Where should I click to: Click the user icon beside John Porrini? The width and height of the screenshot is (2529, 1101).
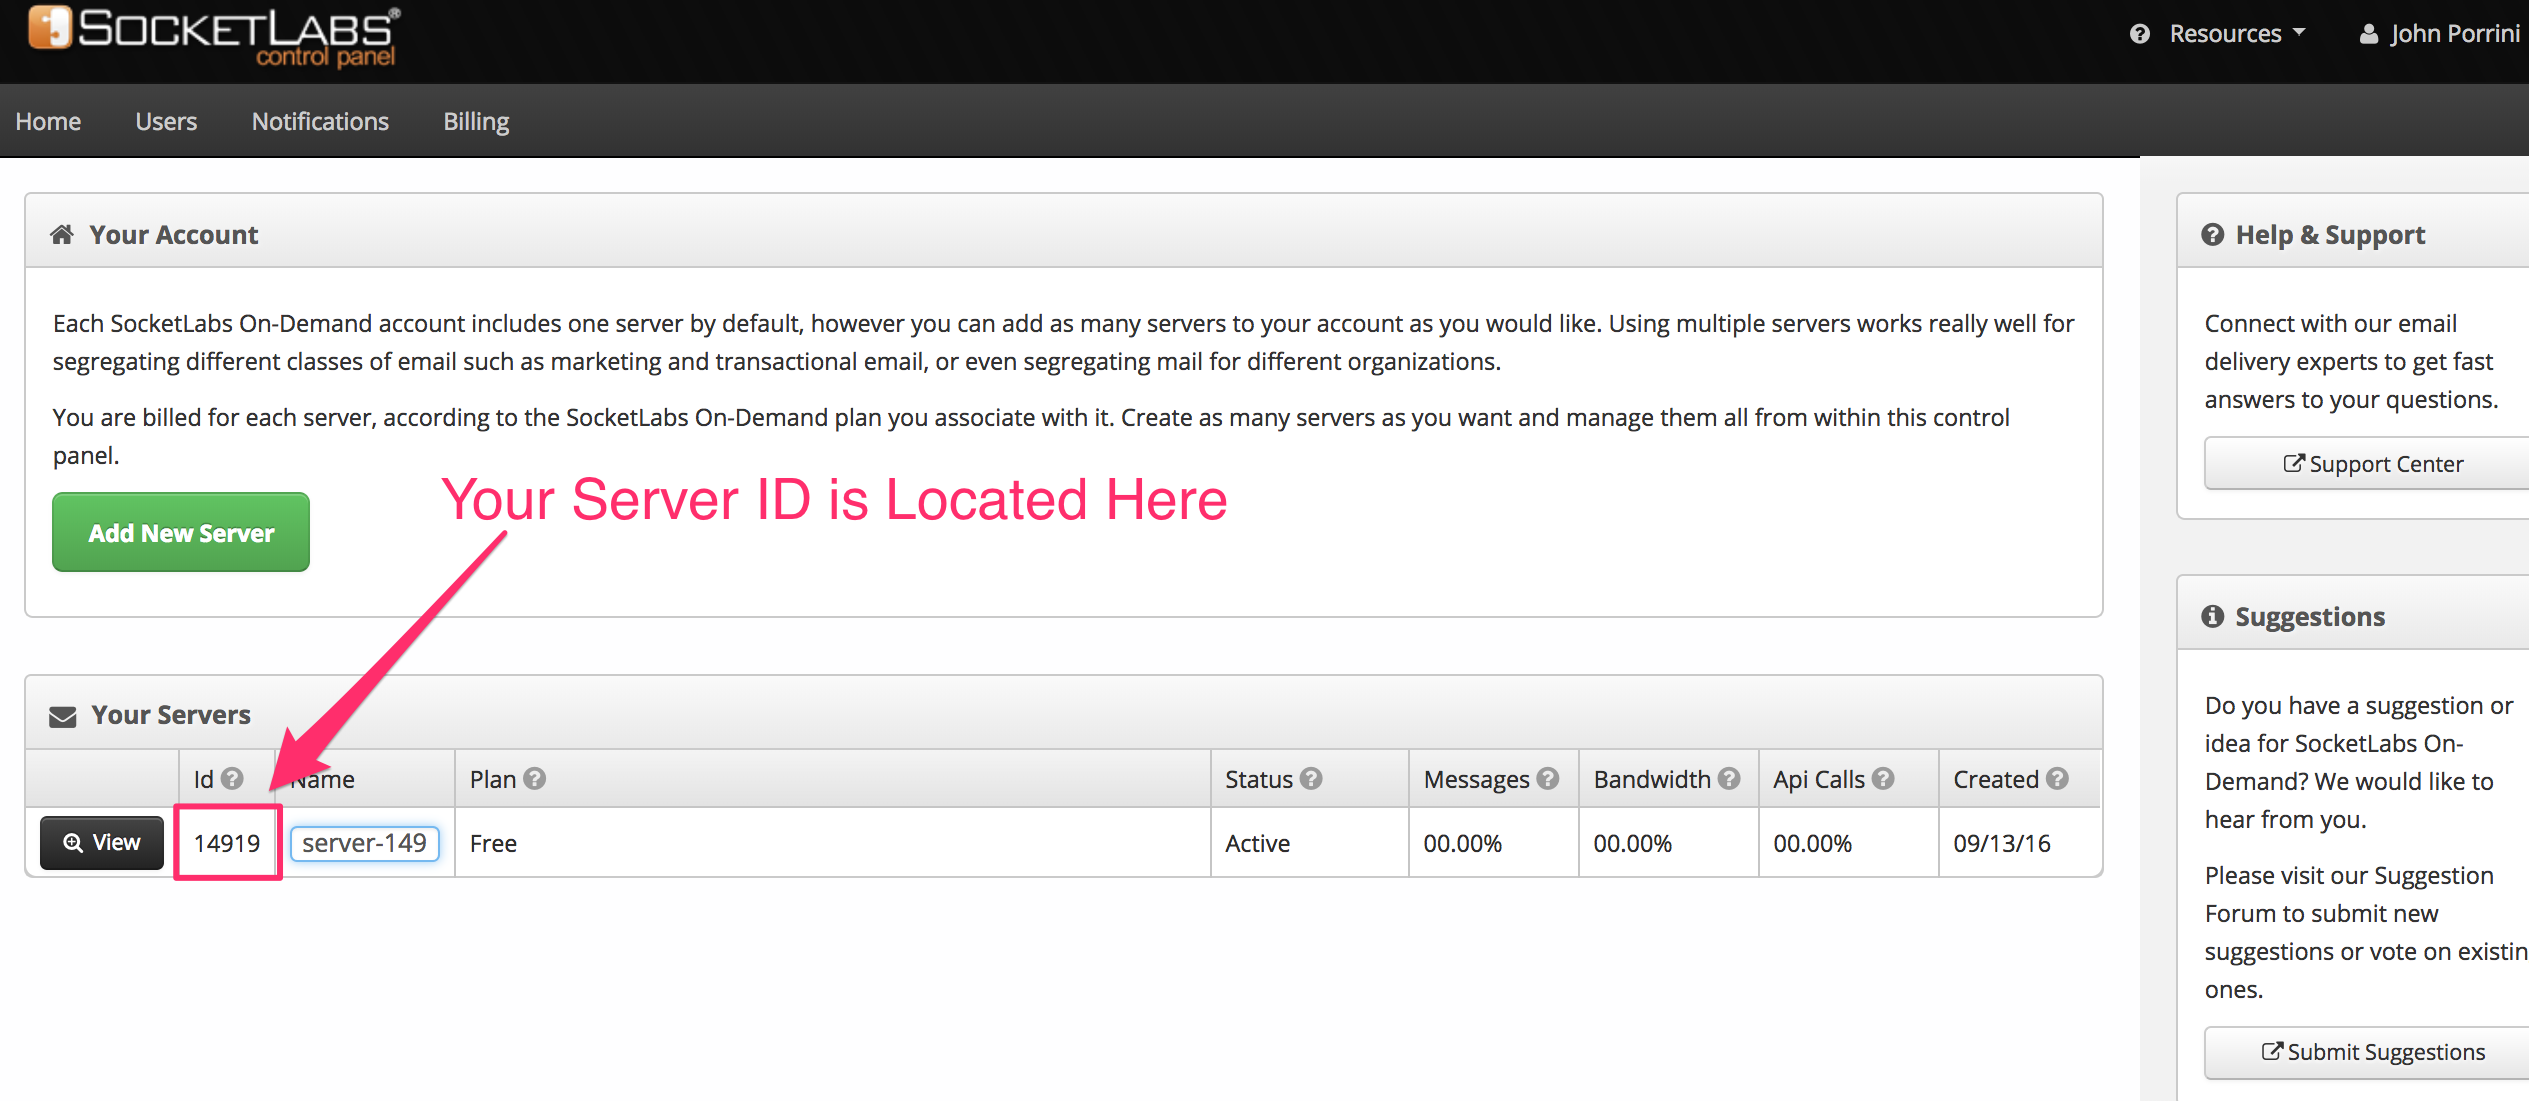tap(2368, 34)
